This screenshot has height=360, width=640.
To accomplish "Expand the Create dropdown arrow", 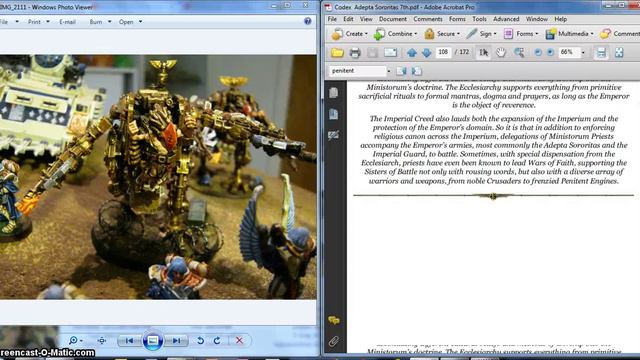I will [366, 34].
